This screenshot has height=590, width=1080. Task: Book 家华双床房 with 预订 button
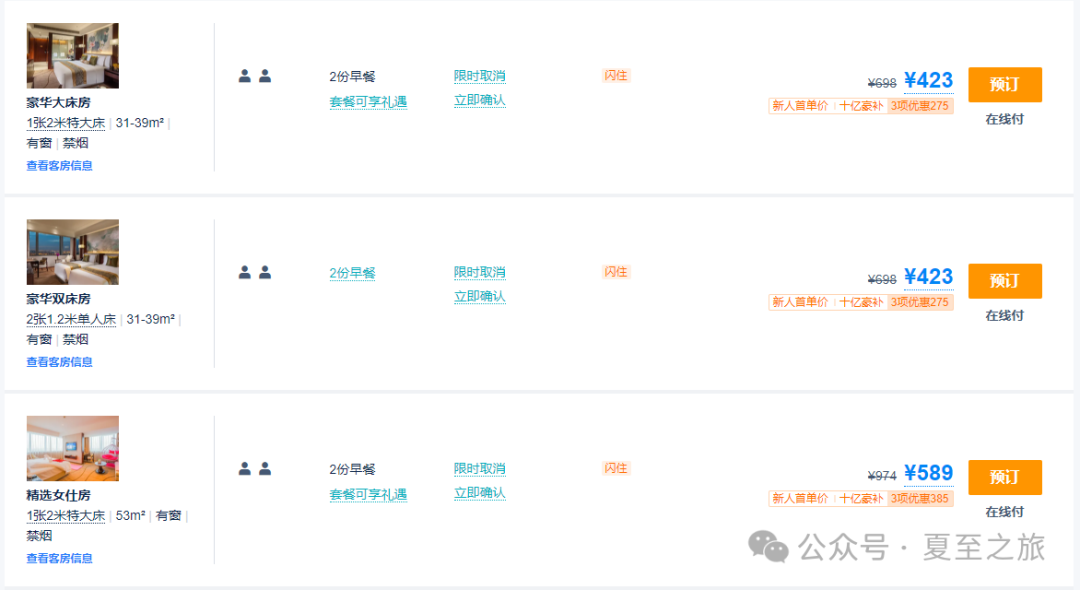(x=1004, y=281)
